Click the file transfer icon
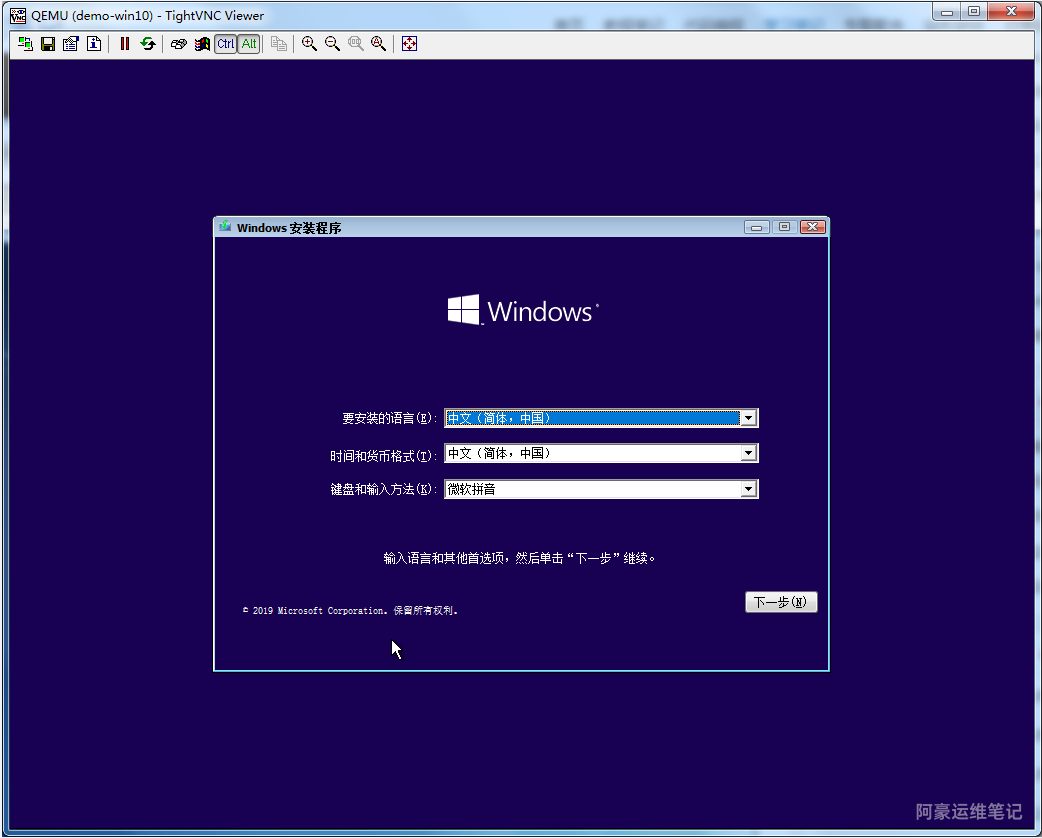1042x838 pixels. (279, 44)
